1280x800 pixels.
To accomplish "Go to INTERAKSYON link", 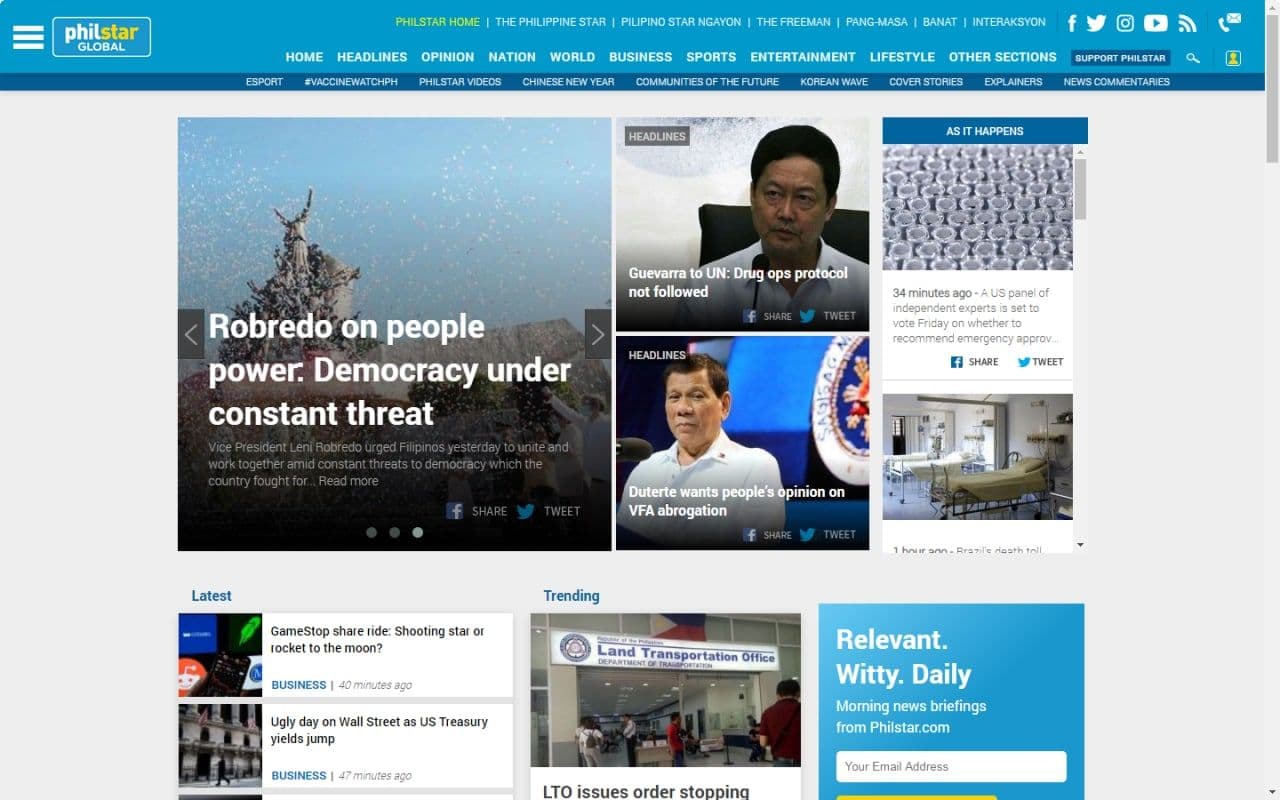I will point(1009,22).
